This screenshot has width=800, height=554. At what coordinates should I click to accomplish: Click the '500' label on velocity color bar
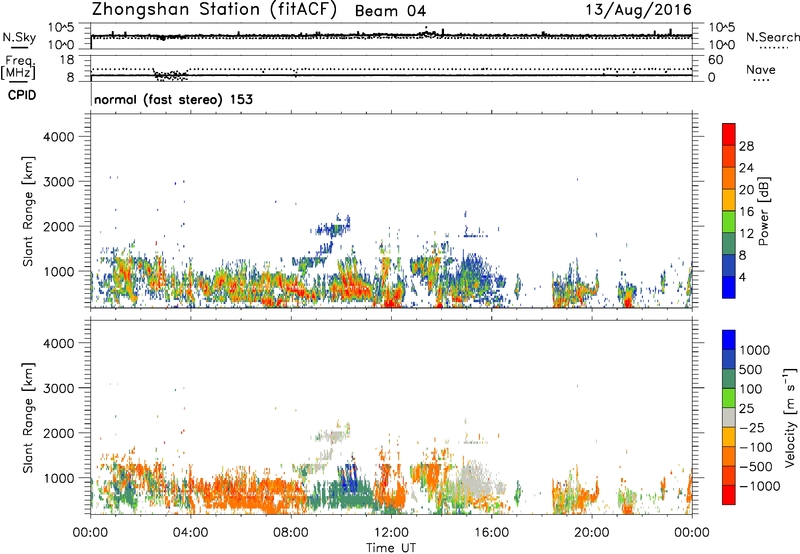pyautogui.click(x=750, y=370)
